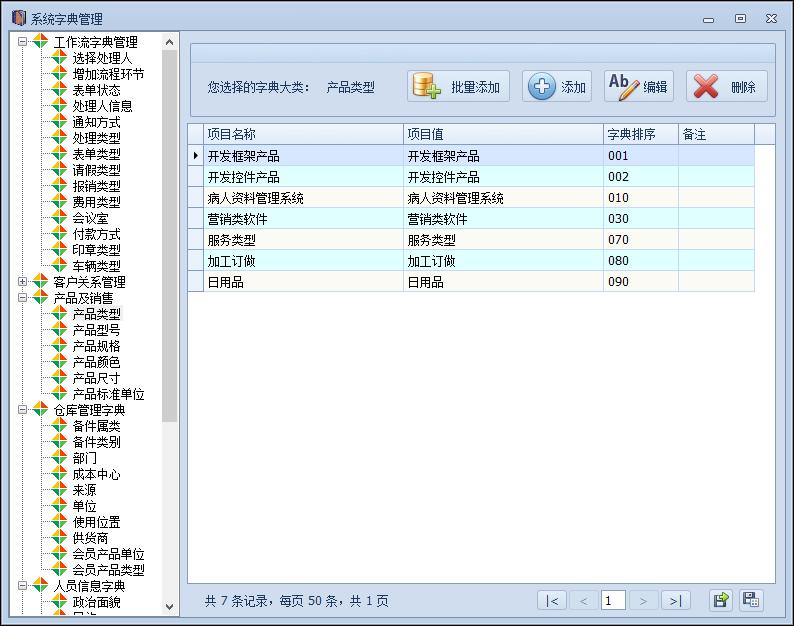Viewport: 794px width, 626px height.
Task: Click sort value 070 cell
Action: (x=641, y=240)
